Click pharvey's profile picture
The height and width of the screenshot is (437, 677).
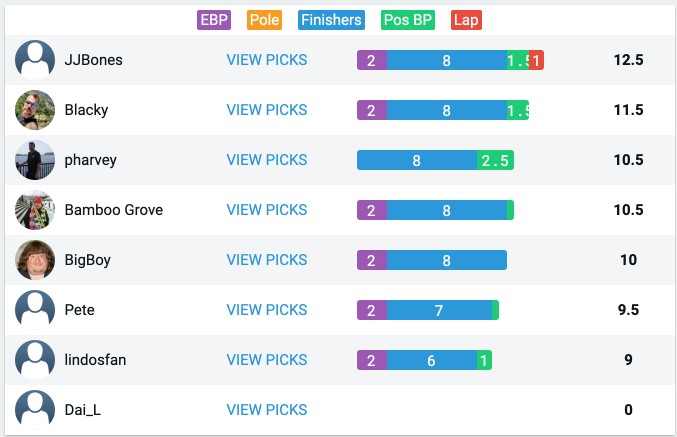[35, 160]
